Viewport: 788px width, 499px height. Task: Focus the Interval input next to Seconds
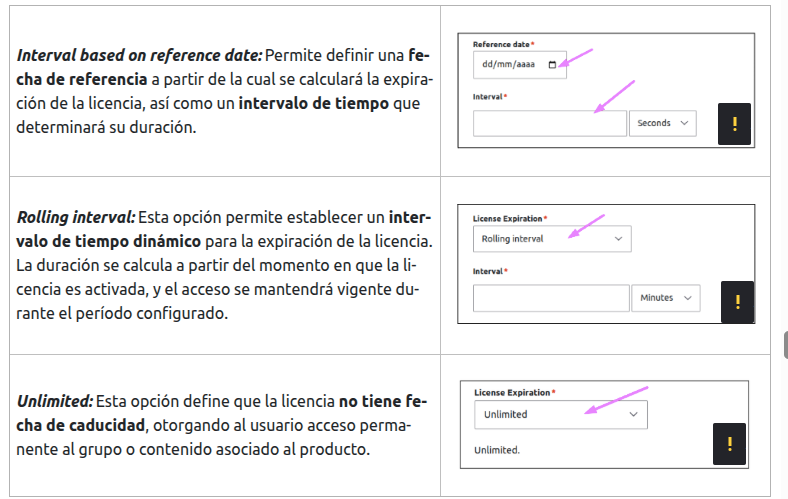click(x=549, y=123)
